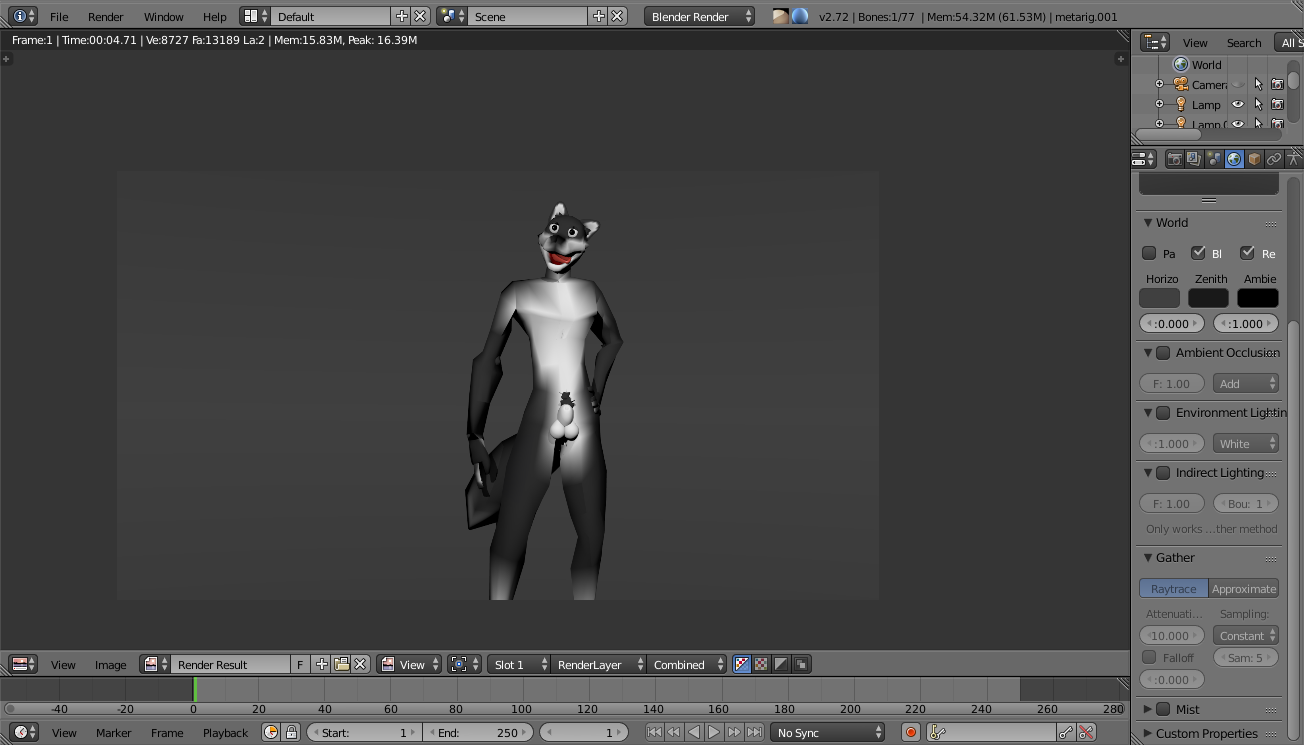Switch to the Object properties cube tab
The width and height of the screenshot is (1304, 745).
(x=1254, y=159)
